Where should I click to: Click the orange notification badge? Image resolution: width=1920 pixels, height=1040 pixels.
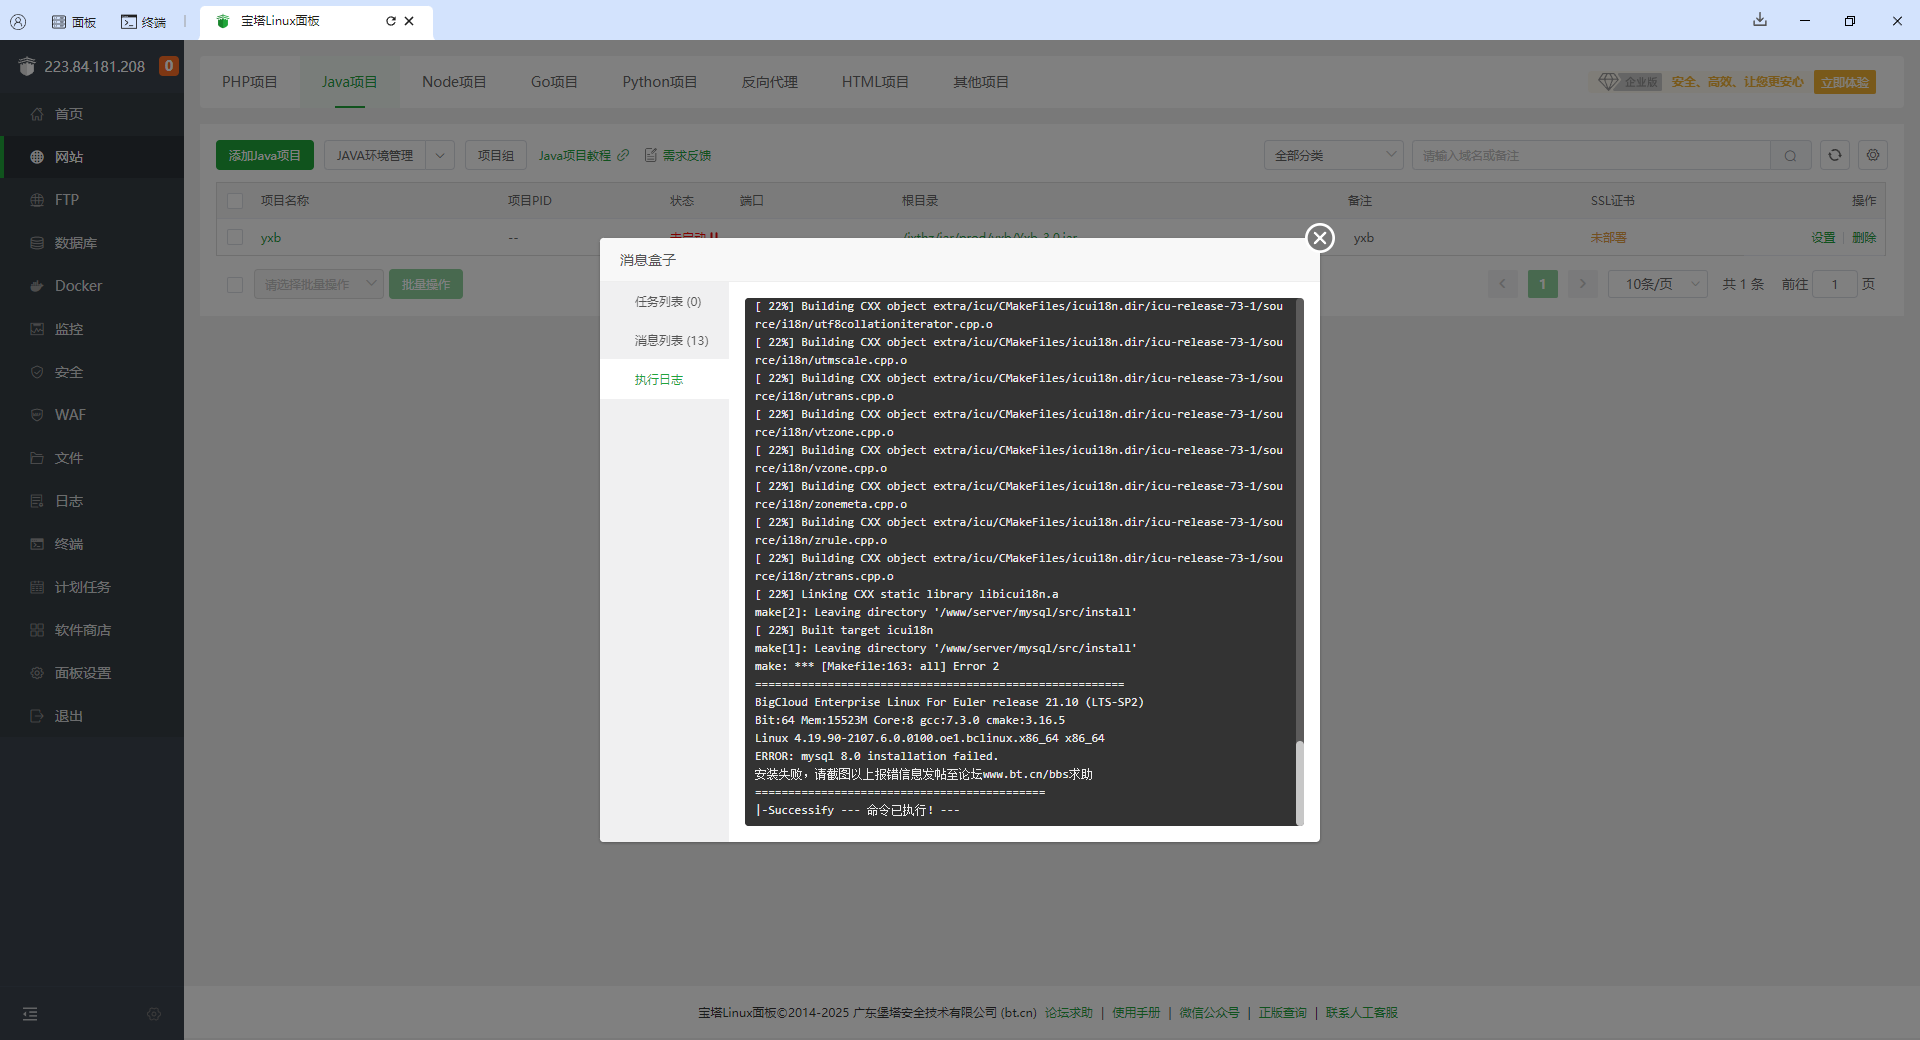[169, 66]
